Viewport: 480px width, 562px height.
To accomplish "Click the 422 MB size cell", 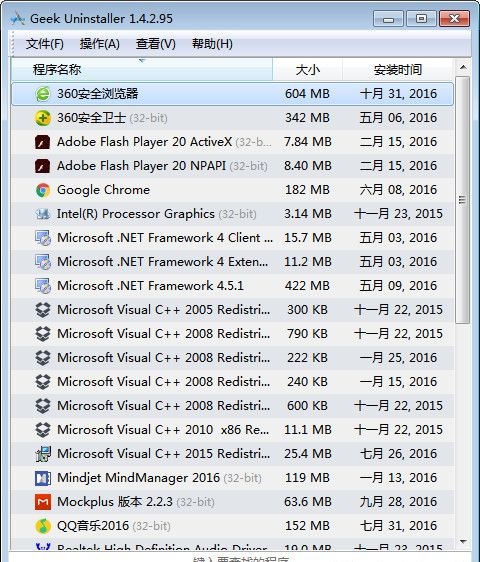I will 307,286.
